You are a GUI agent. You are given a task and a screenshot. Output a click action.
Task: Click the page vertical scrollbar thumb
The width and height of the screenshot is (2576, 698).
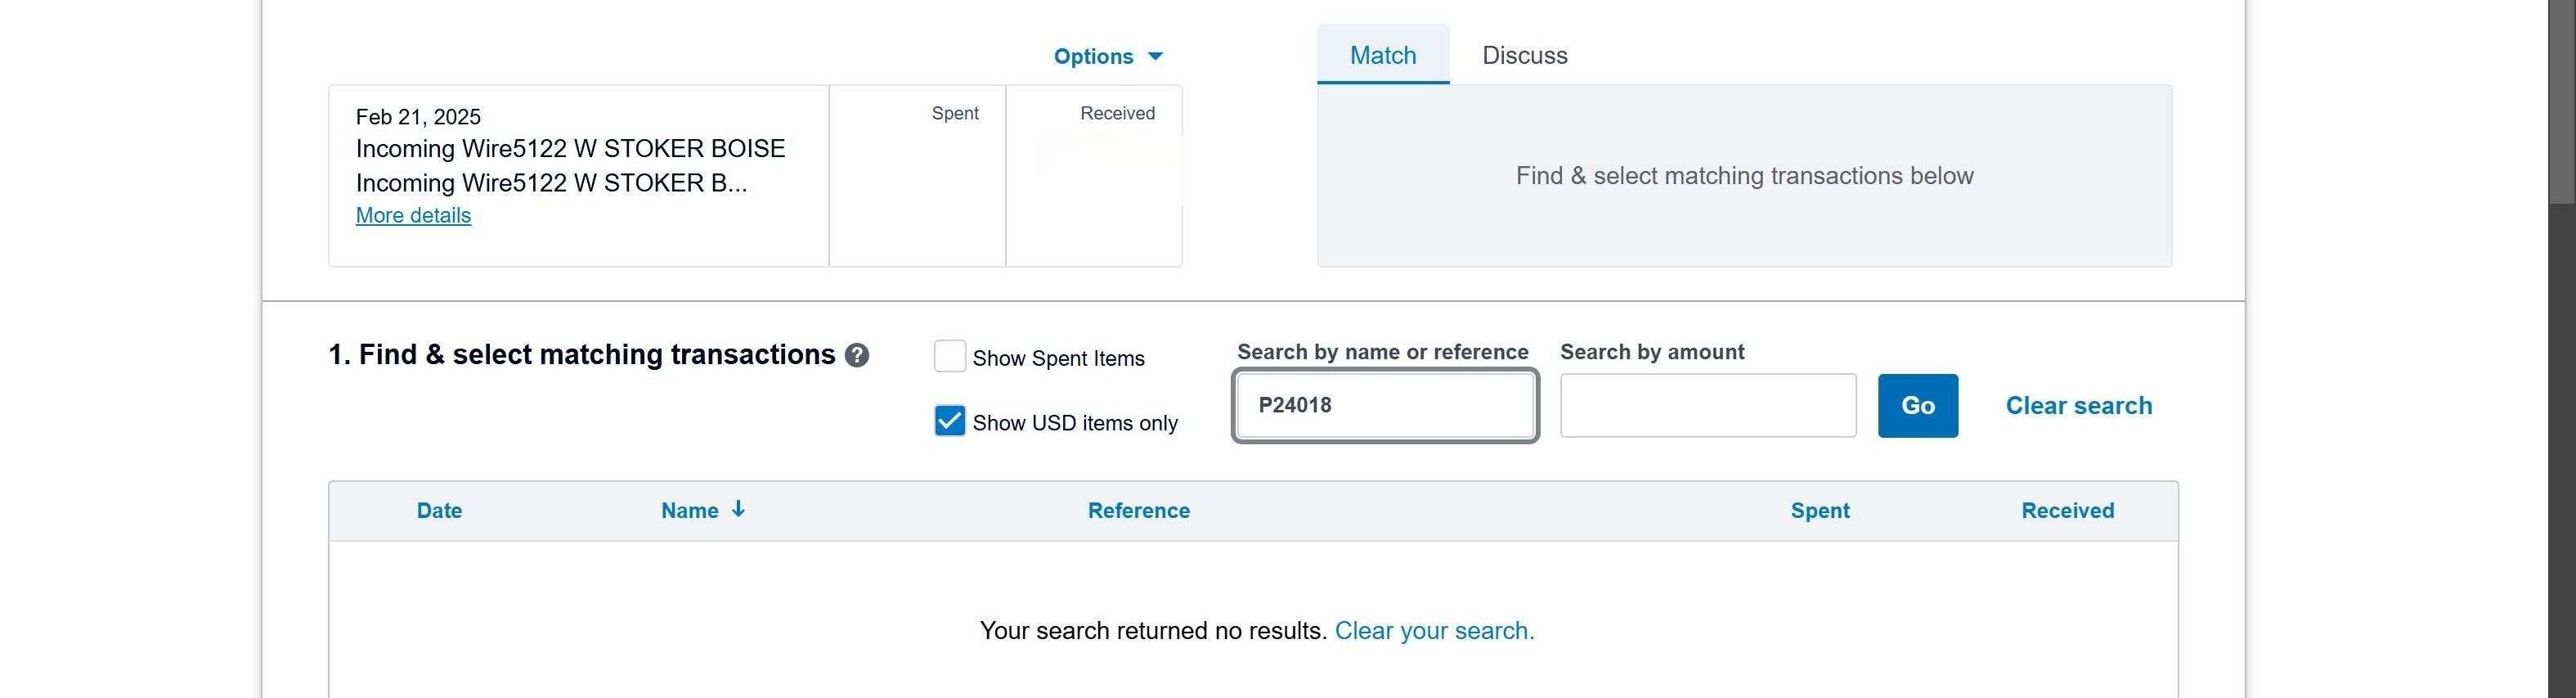(2561, 100)
